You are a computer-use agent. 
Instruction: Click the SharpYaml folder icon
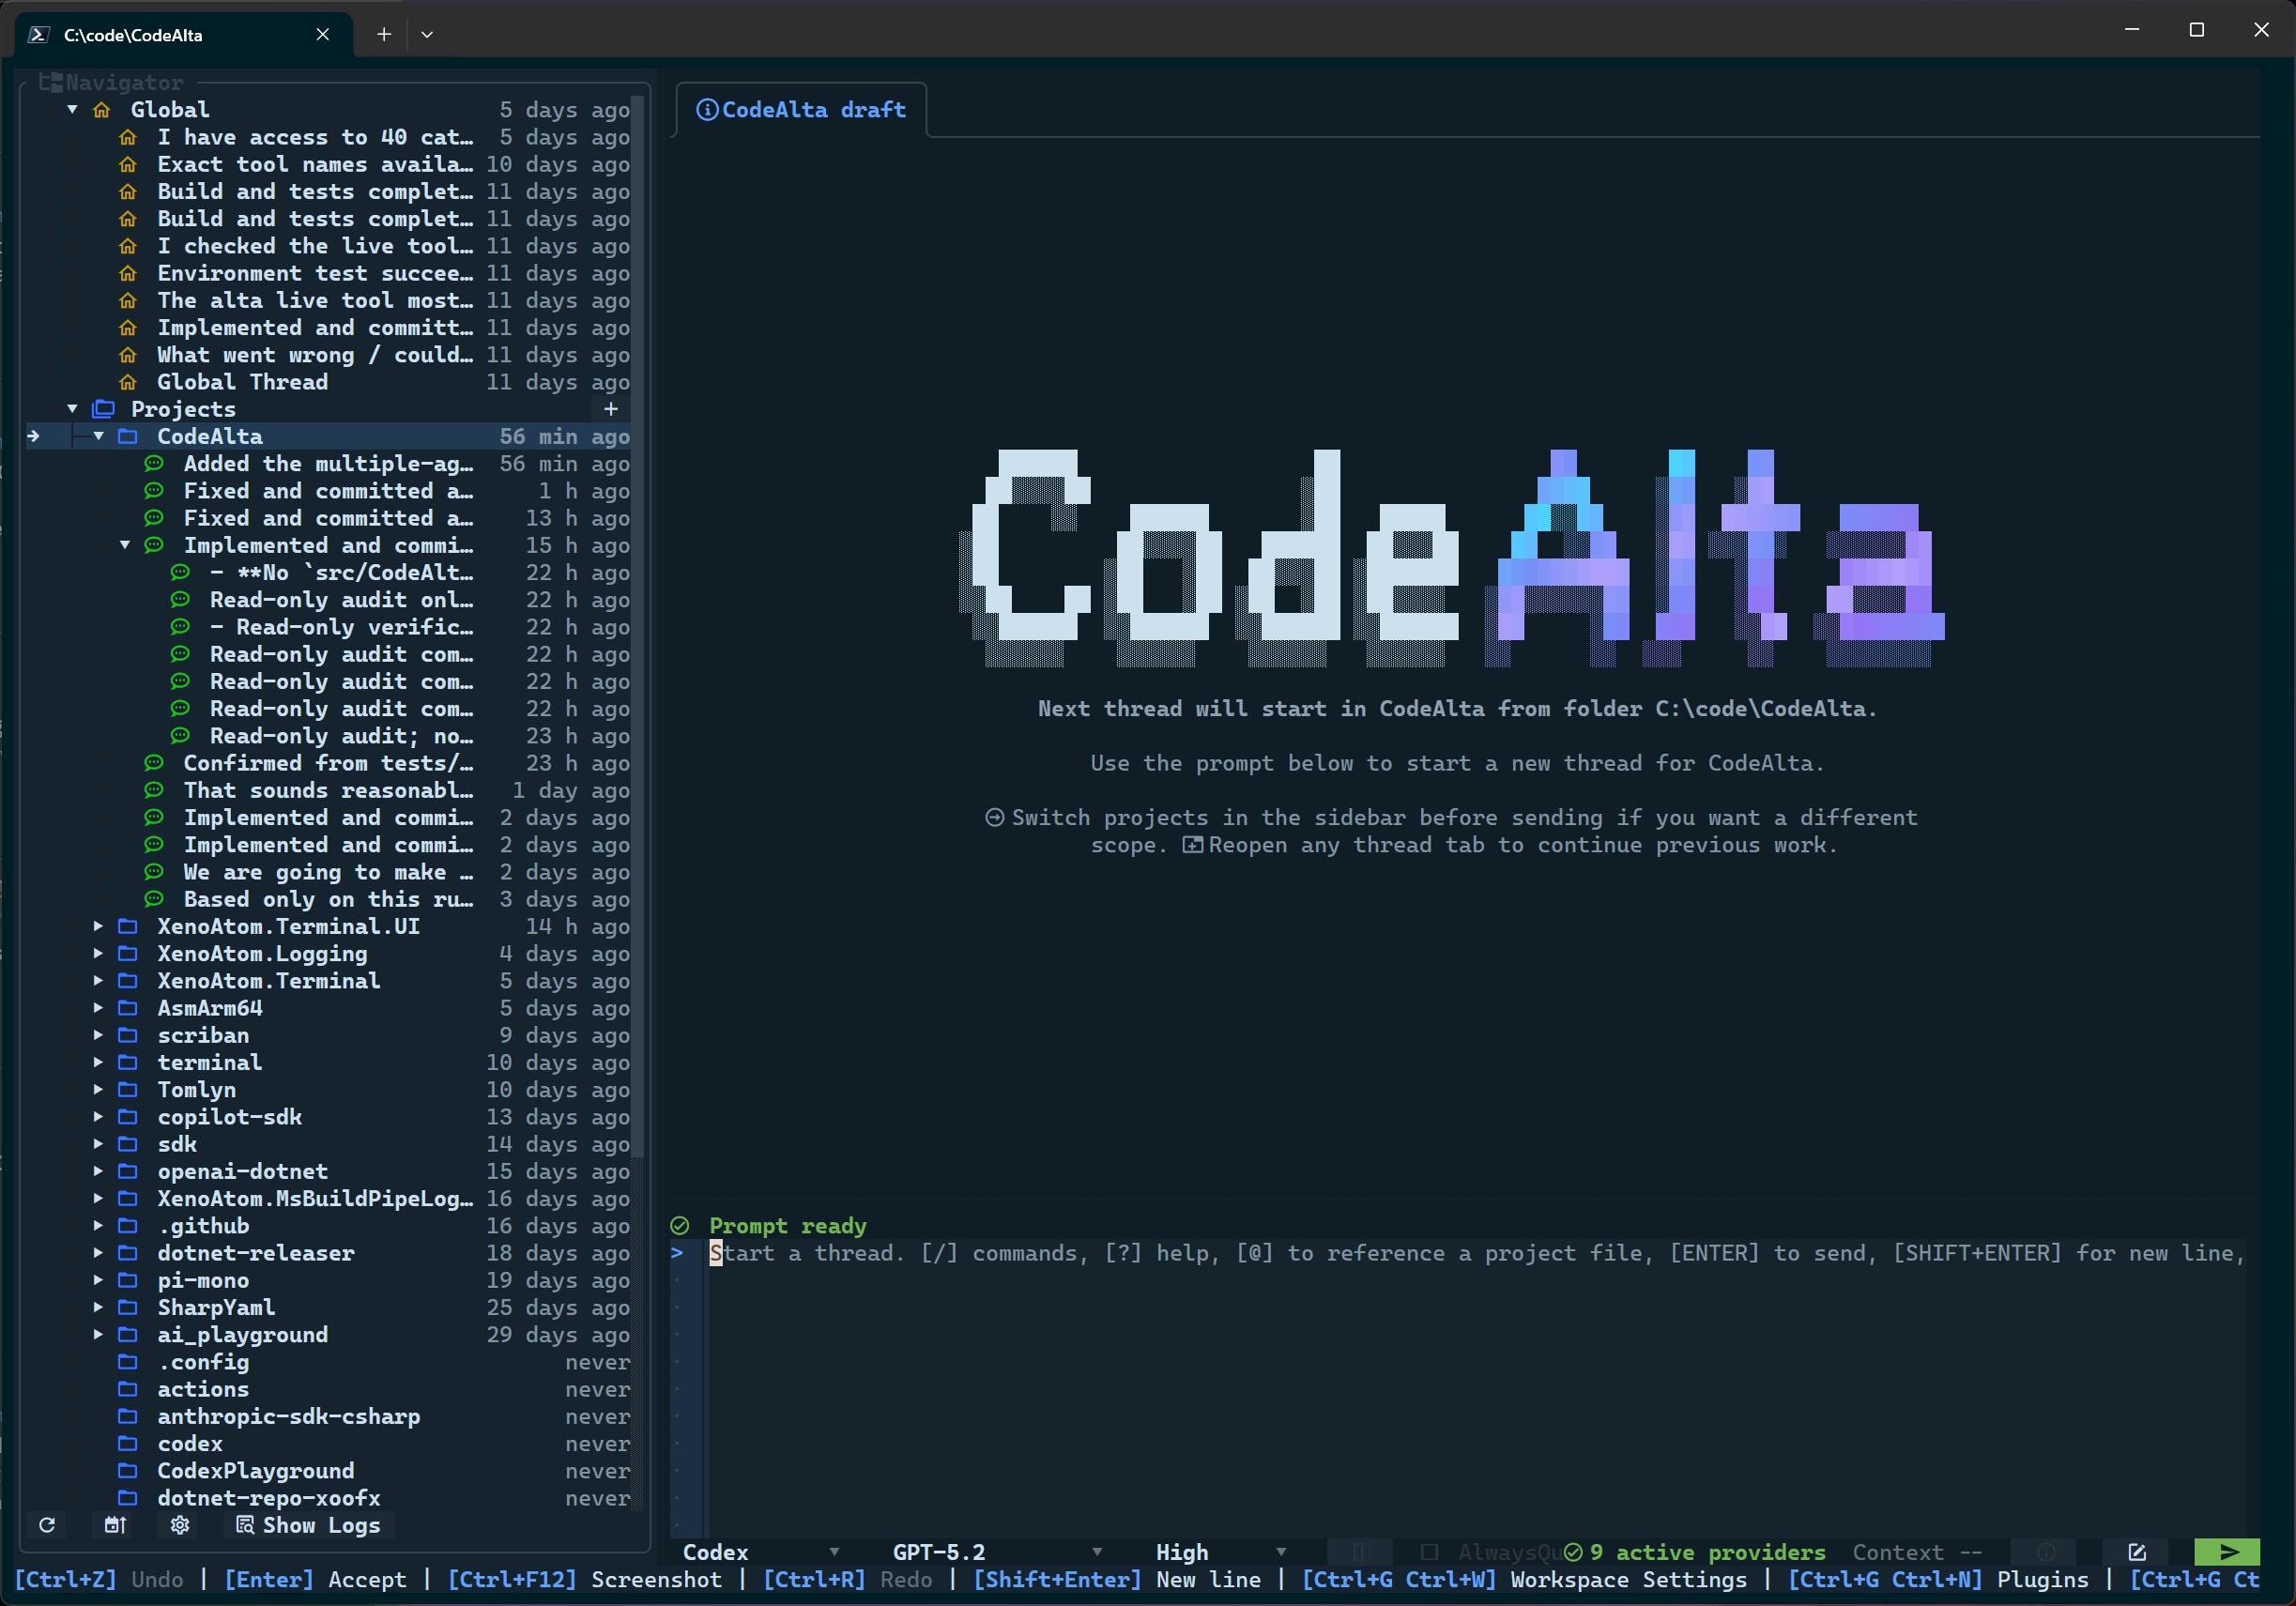tap(128, 1307)
